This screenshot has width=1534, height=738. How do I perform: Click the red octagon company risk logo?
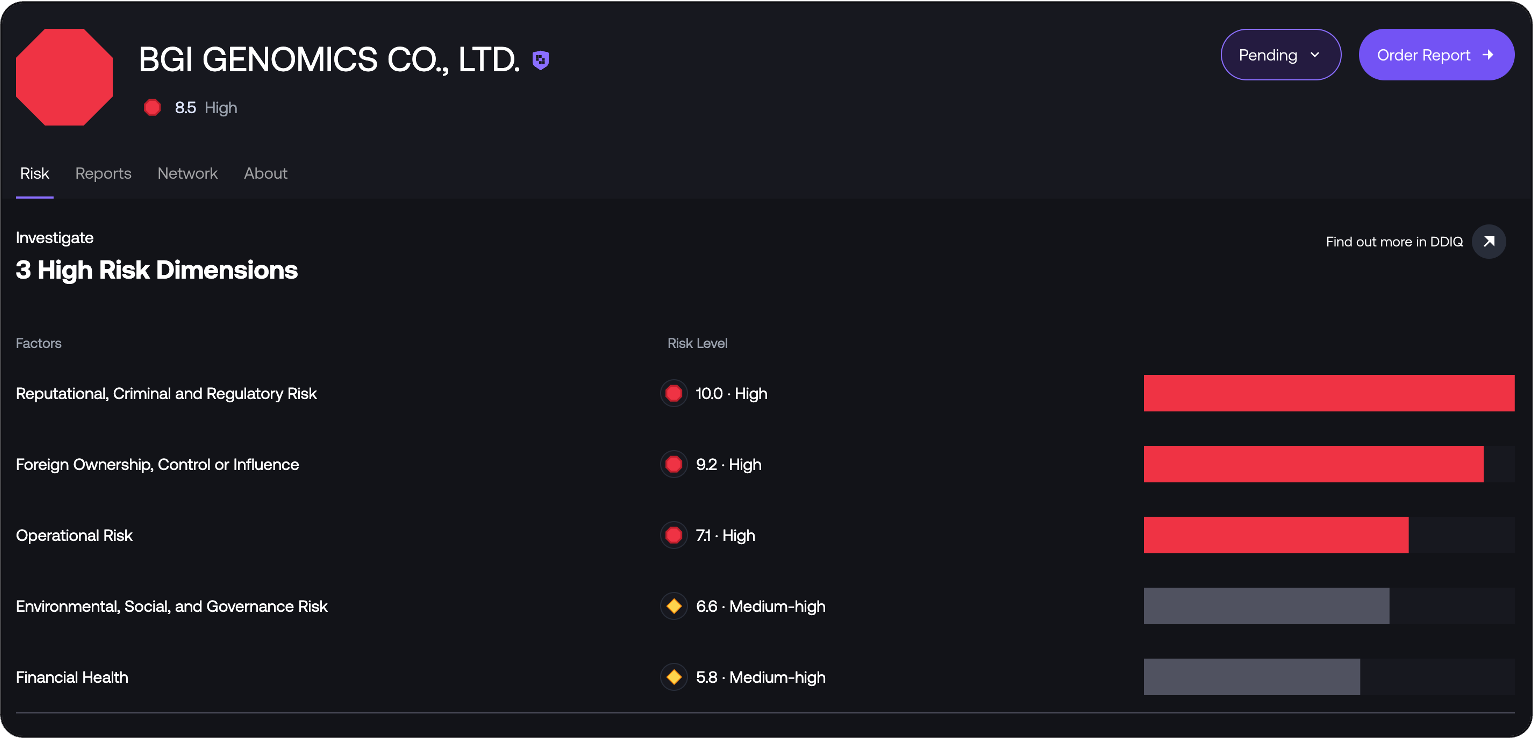tap(65, 77)
